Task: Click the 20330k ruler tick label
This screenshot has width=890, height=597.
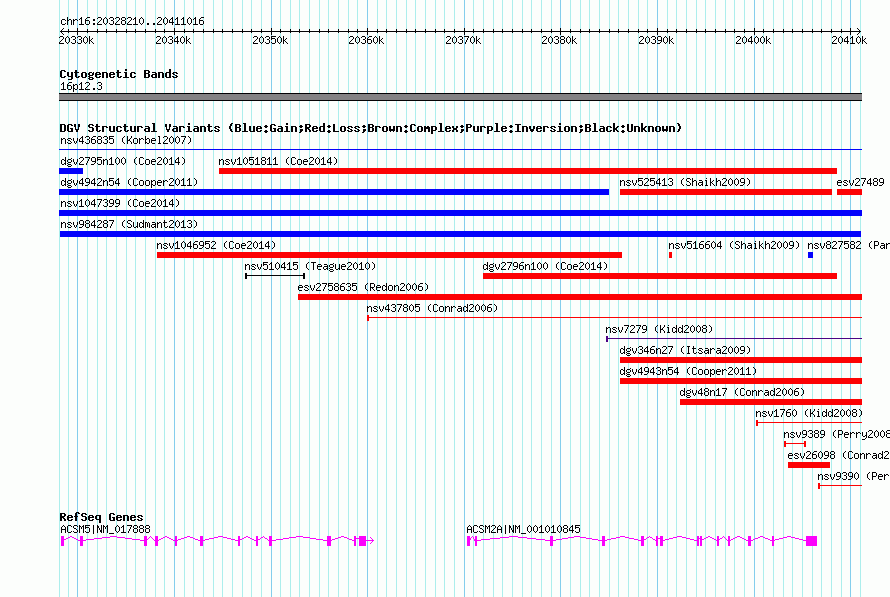Action: pyautogui.click(x=77, y=40)
